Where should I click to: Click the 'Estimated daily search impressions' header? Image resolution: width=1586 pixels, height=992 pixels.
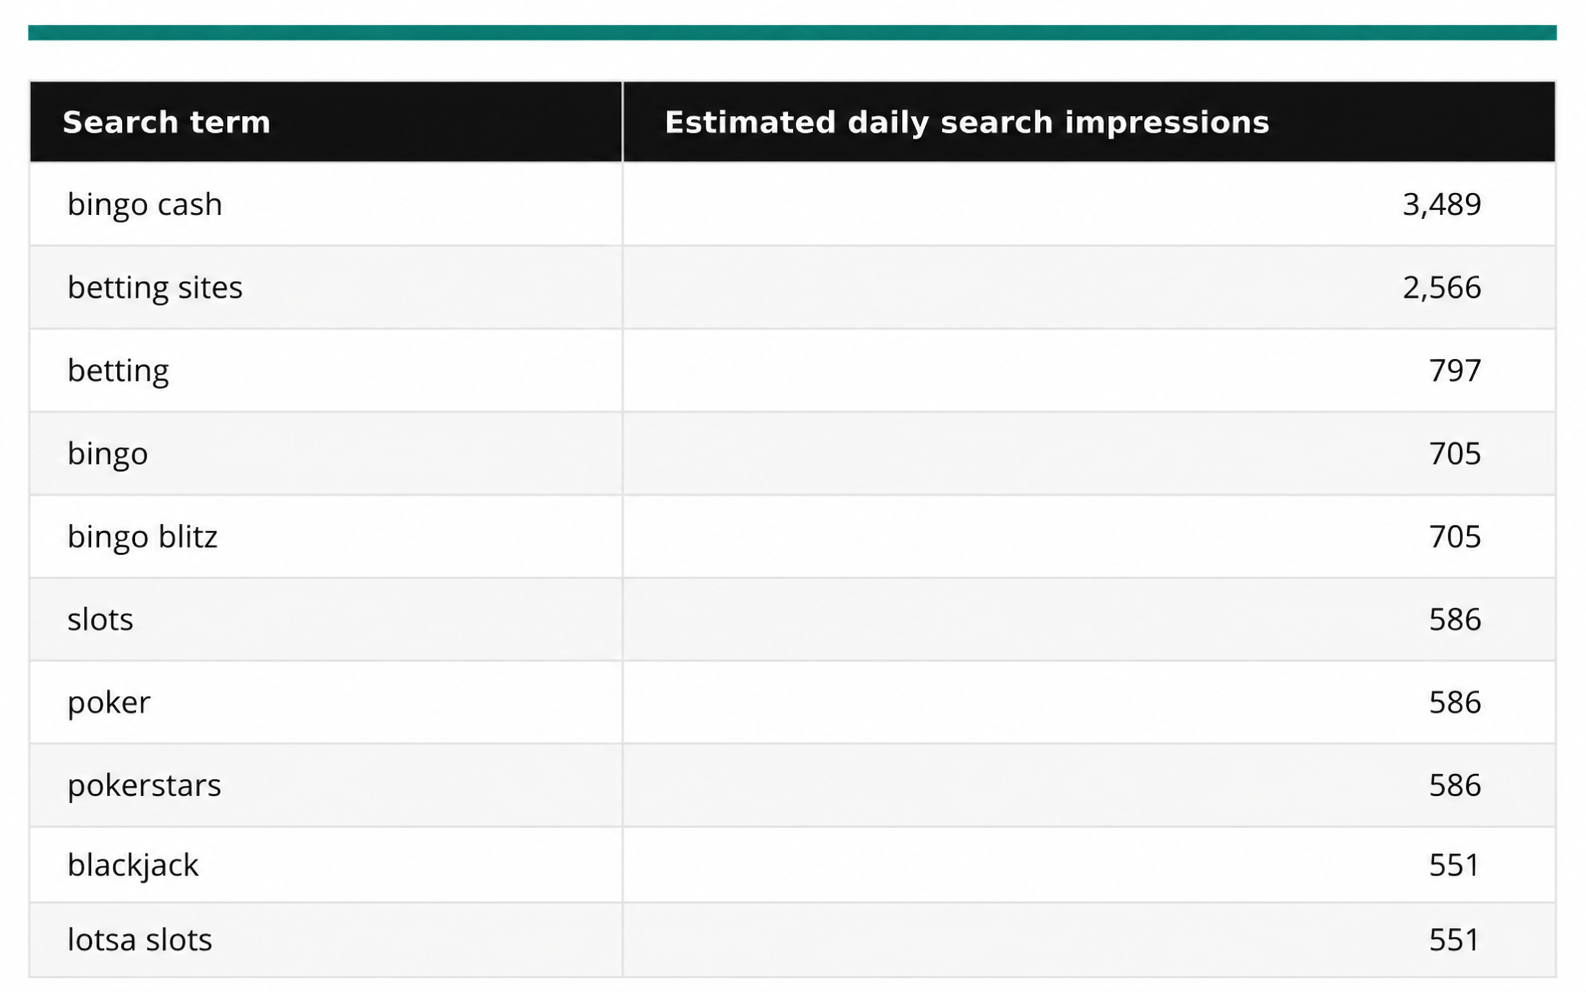coord(966,122)
